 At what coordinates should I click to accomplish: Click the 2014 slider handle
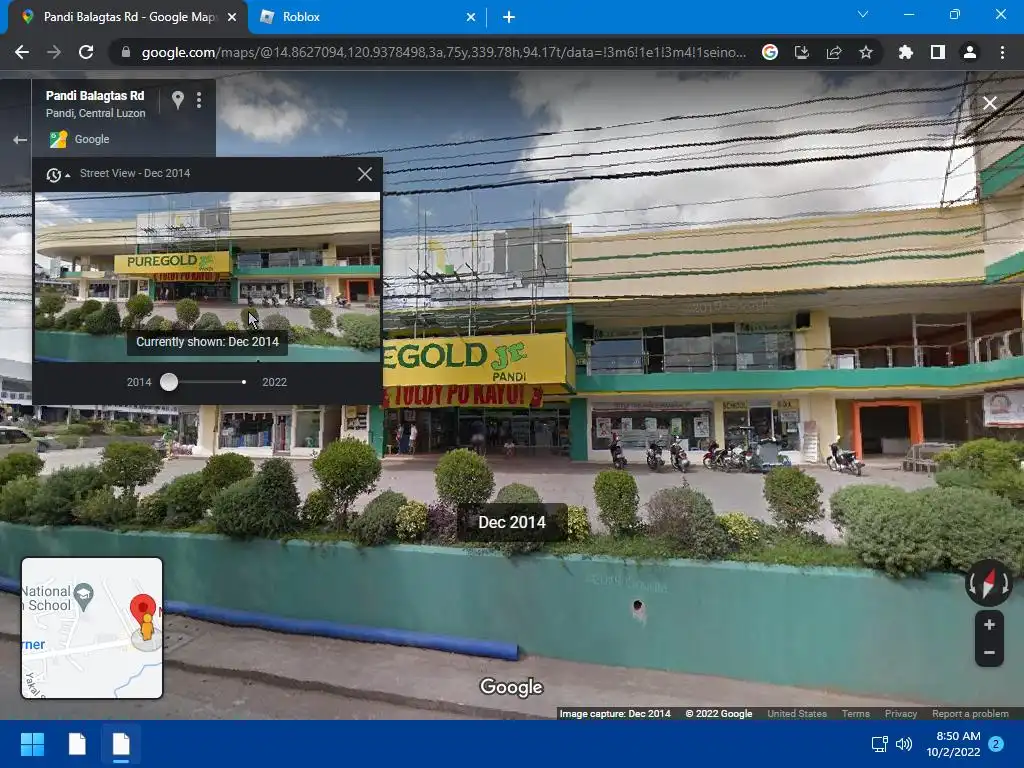[169, 382]
